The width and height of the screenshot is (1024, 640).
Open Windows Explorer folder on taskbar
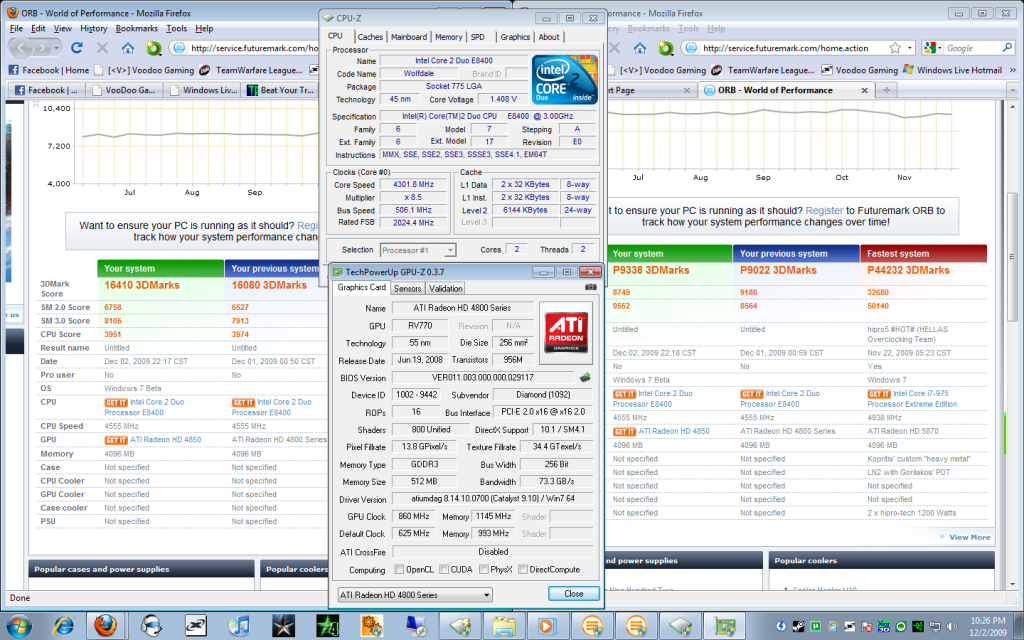(x=504, y=626)
